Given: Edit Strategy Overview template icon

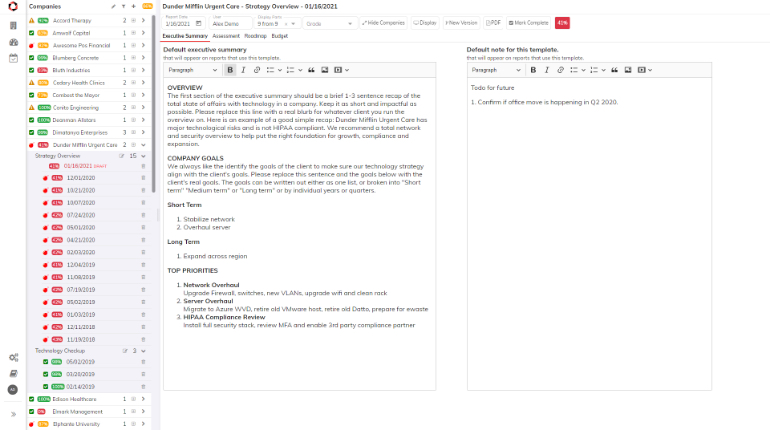Looking at the screenshot, I should click(x=121, y=156).
